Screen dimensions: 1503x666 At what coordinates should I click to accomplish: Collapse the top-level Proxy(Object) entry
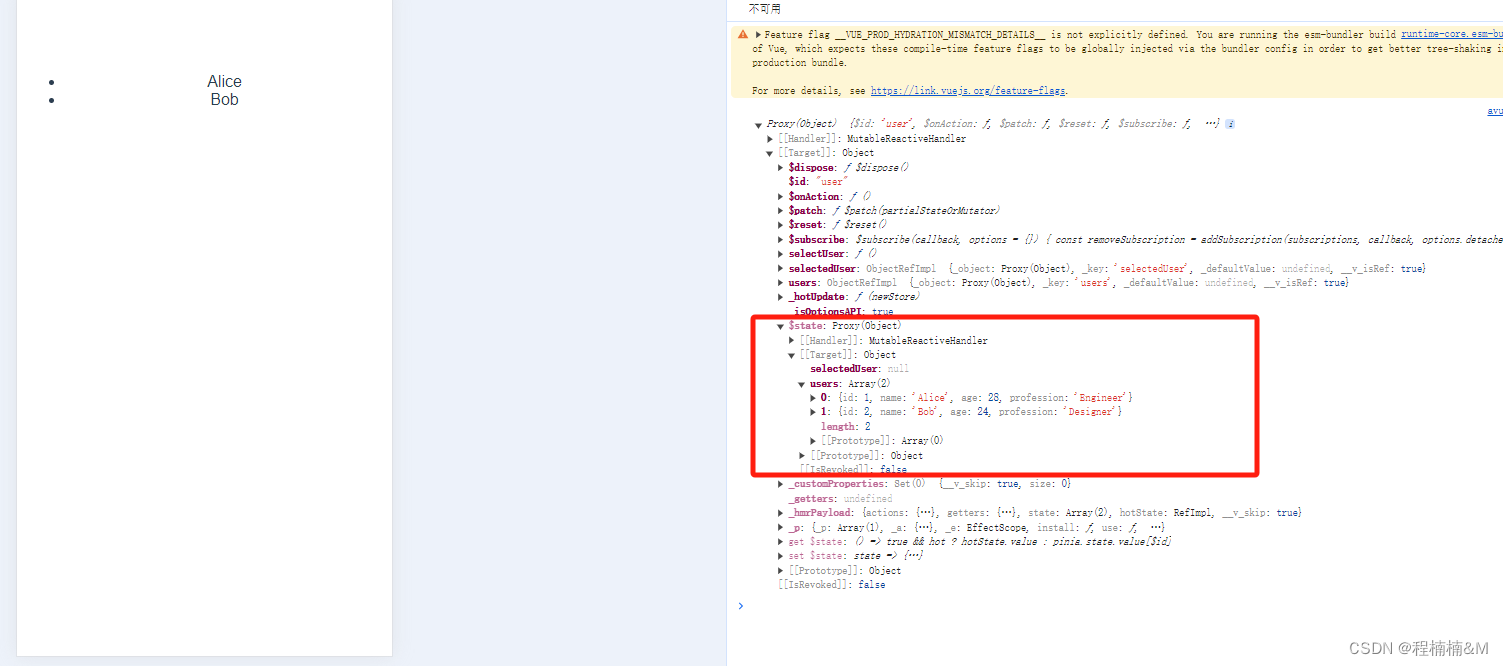(x=759, y=125)
